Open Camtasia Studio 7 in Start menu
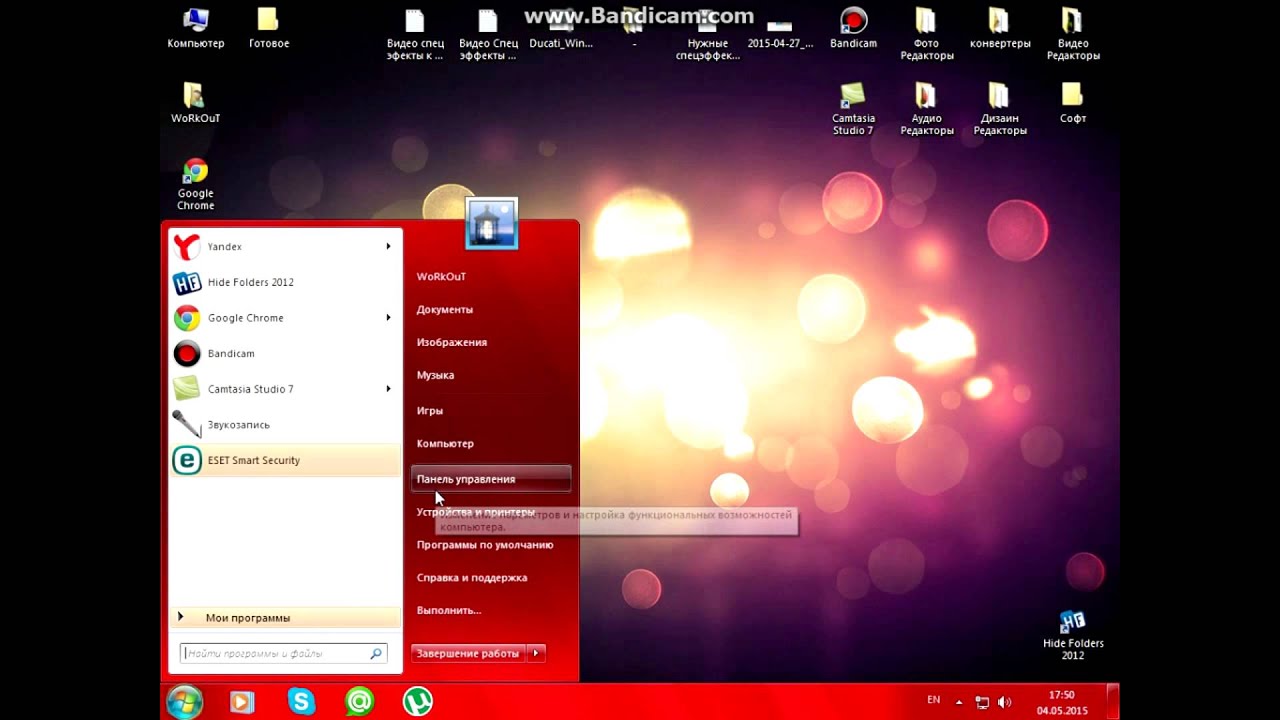This screenshot has width=1280, height=720. [x=285, y=388]
